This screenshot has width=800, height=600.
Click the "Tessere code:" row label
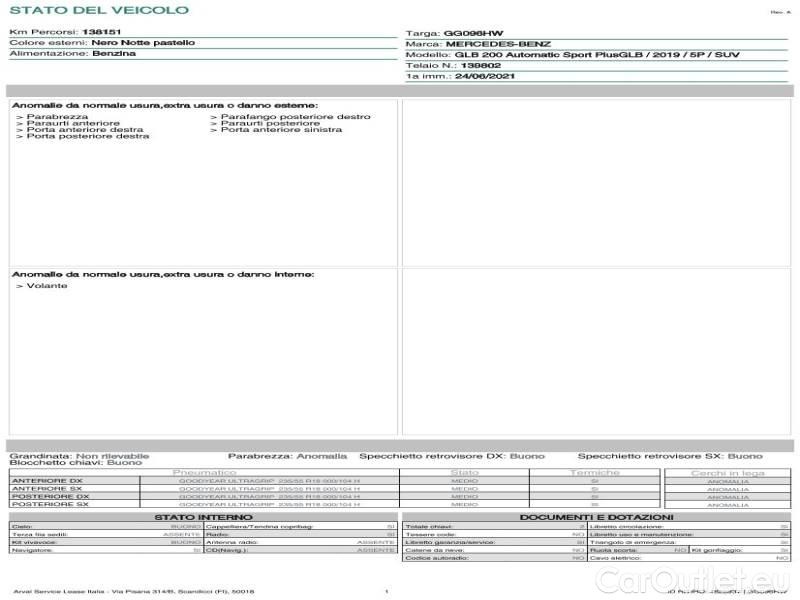pos(430,535)
